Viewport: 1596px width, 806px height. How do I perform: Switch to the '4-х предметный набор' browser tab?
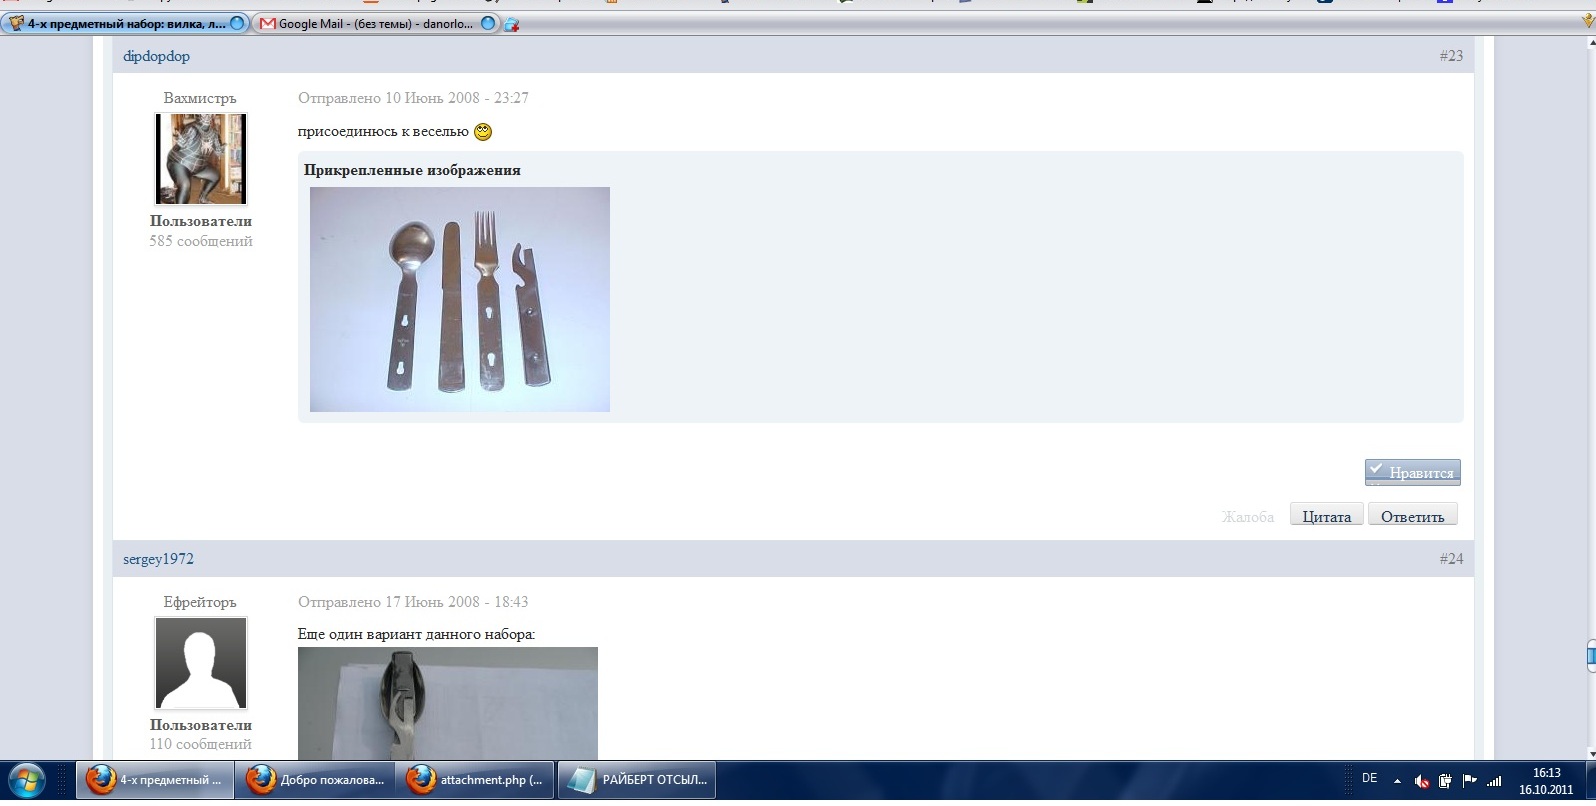tap(126, 24)
